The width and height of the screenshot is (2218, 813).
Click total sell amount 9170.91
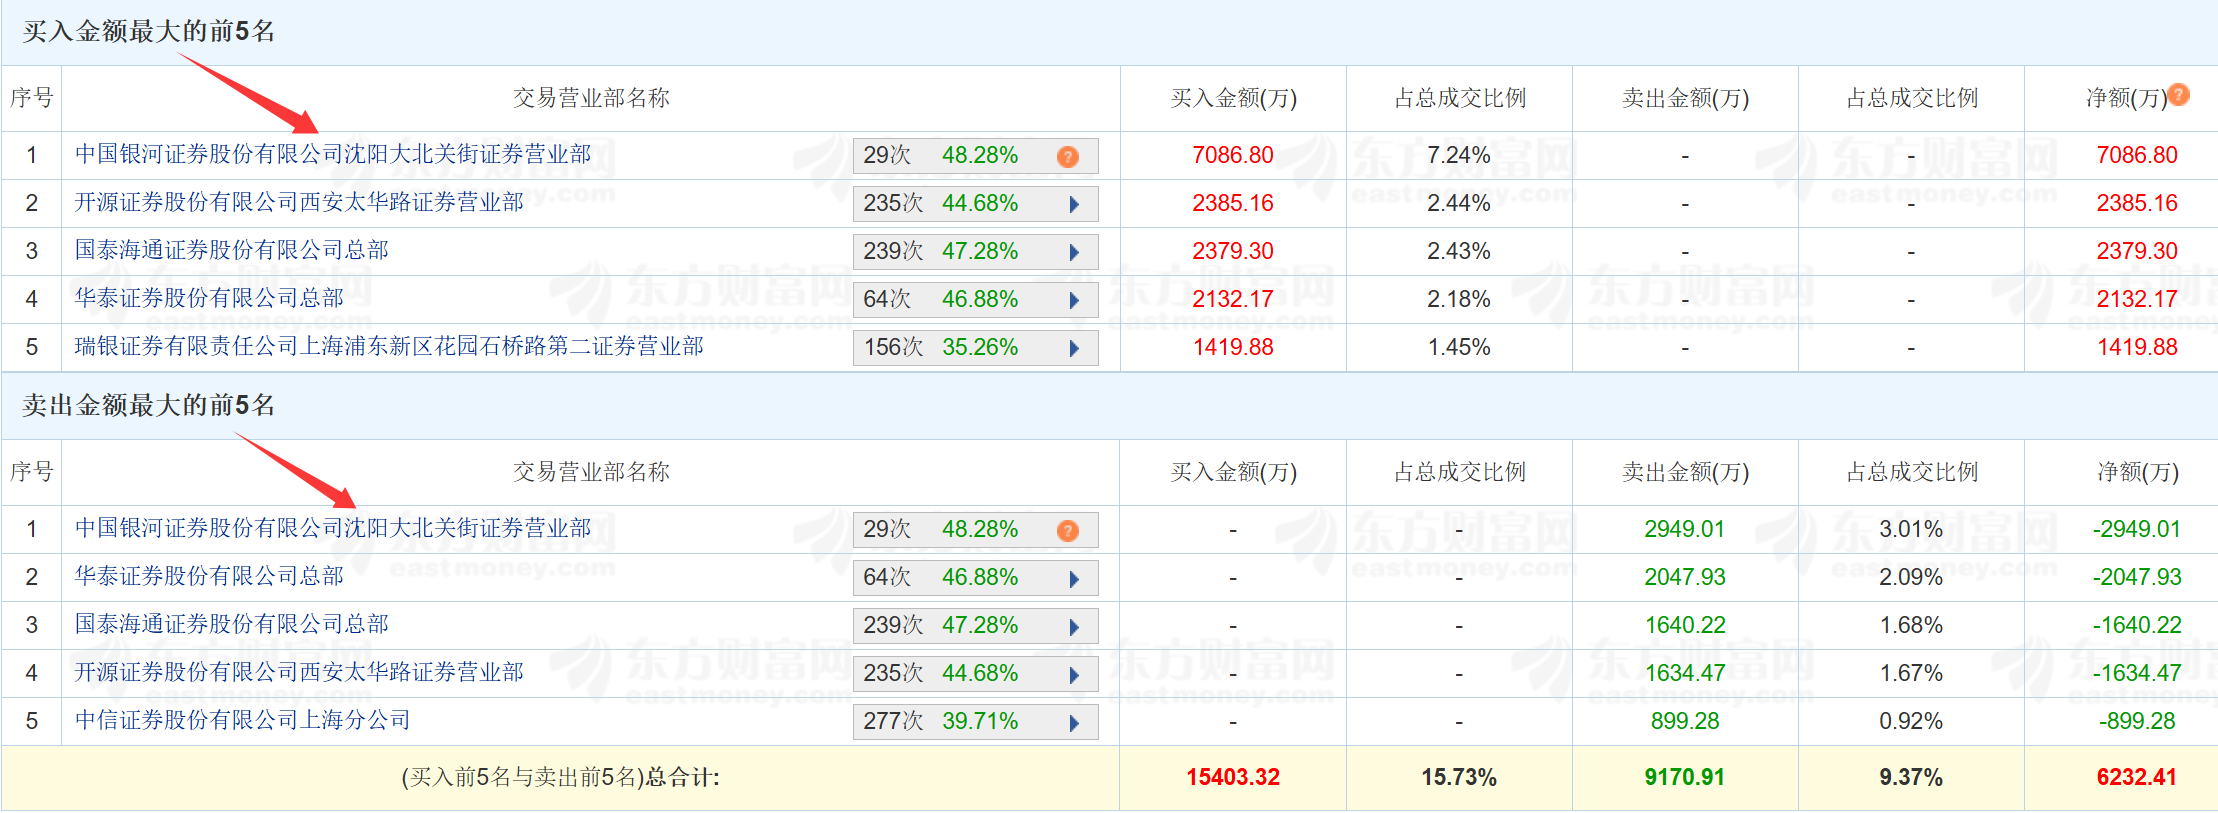1685,777
